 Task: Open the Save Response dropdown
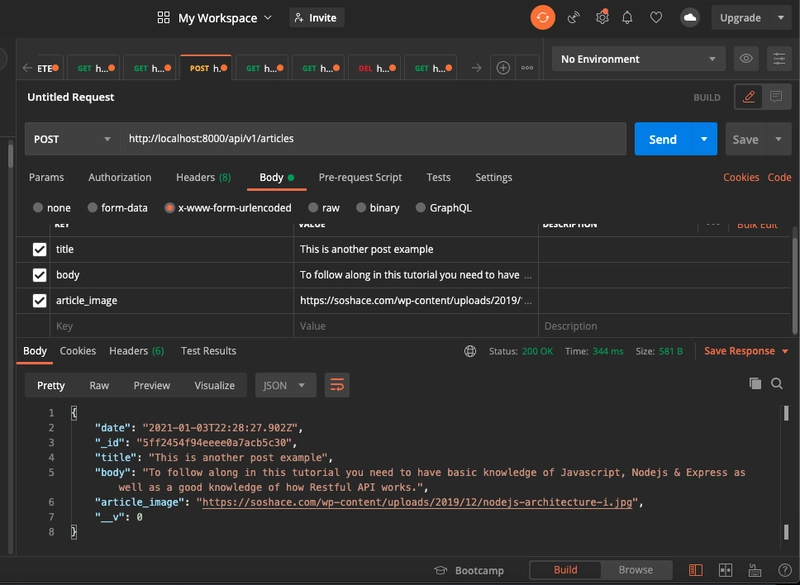coord(746,351)
